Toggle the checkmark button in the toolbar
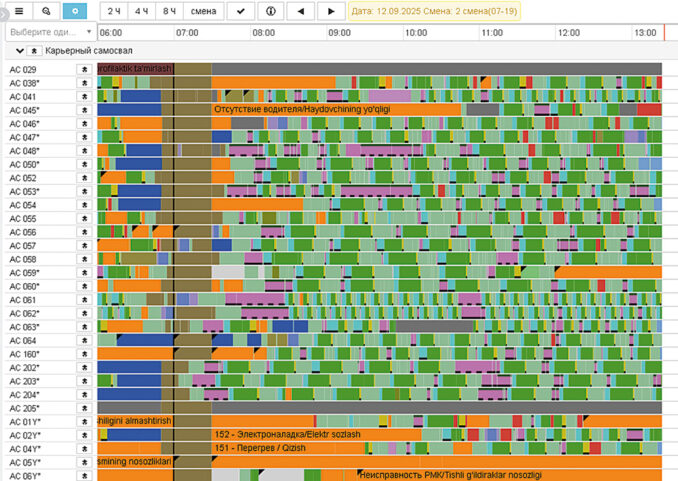This screenshot has height=481, width=678. click(x=240, y=11)
